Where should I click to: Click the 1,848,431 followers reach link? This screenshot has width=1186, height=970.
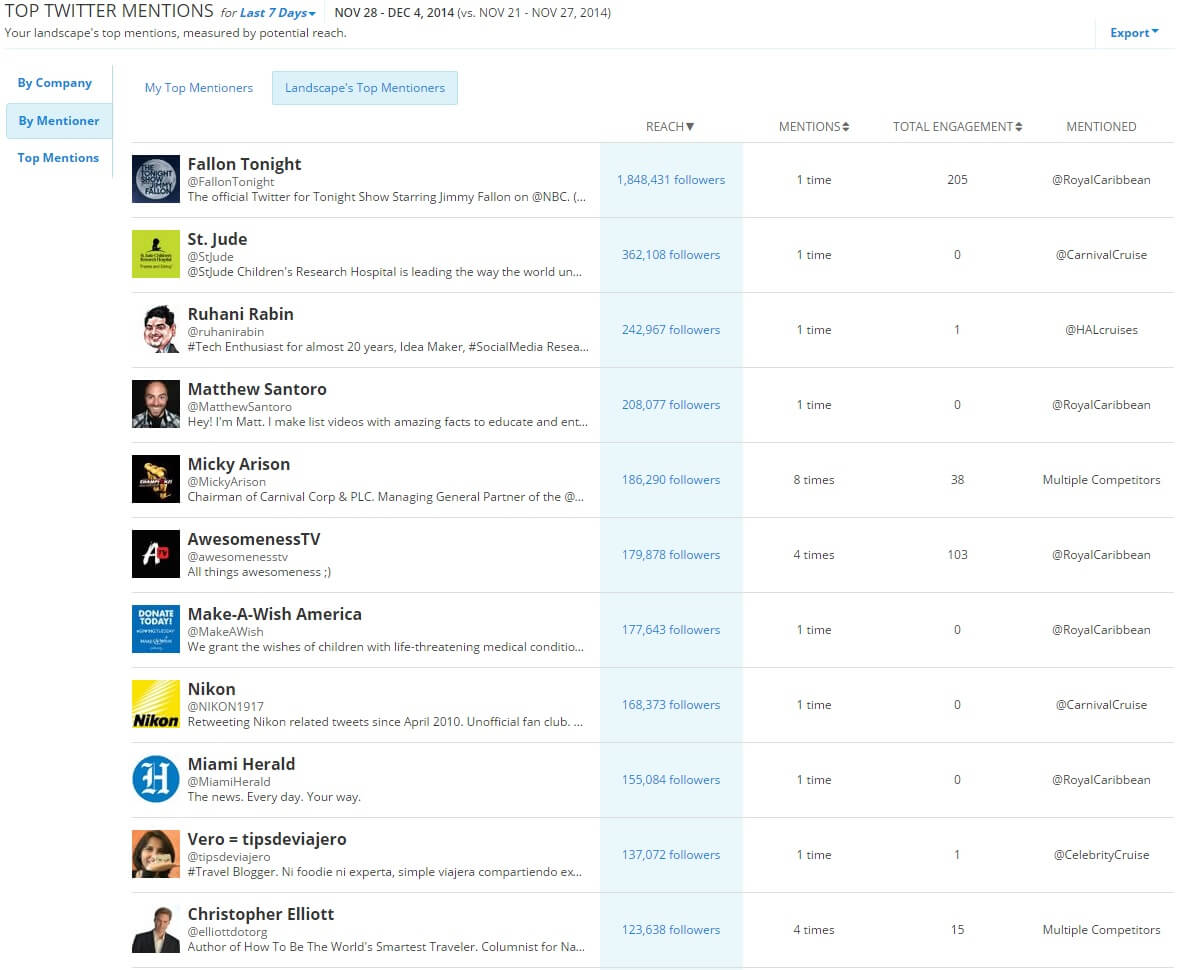click(671, 180)
